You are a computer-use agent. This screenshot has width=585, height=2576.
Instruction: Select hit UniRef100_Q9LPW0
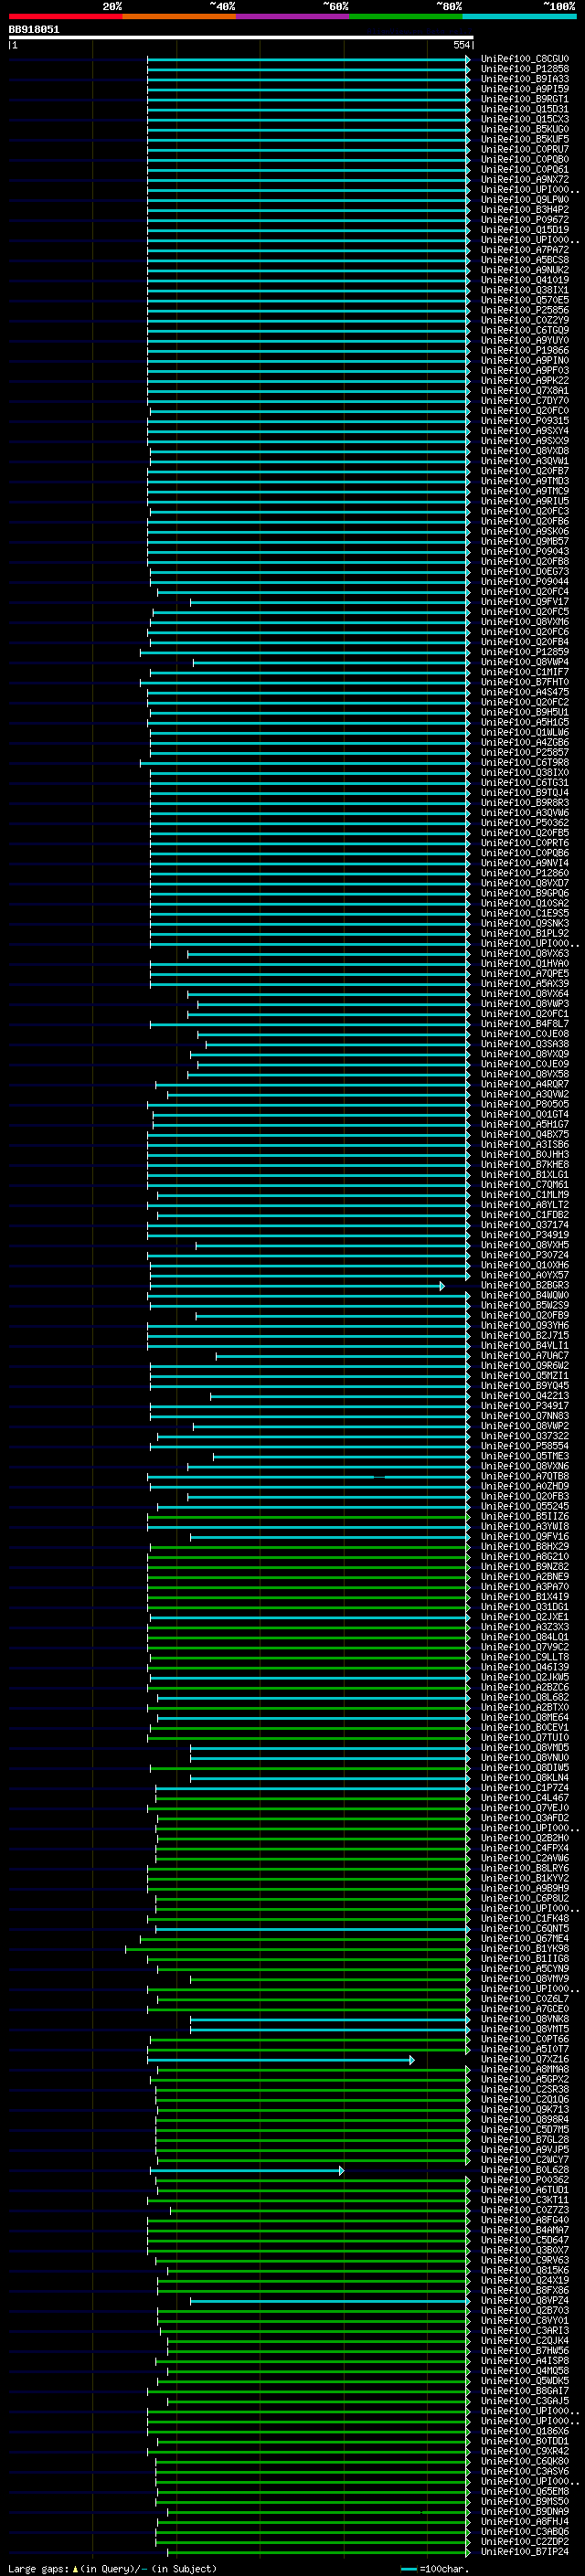(524, 200)
